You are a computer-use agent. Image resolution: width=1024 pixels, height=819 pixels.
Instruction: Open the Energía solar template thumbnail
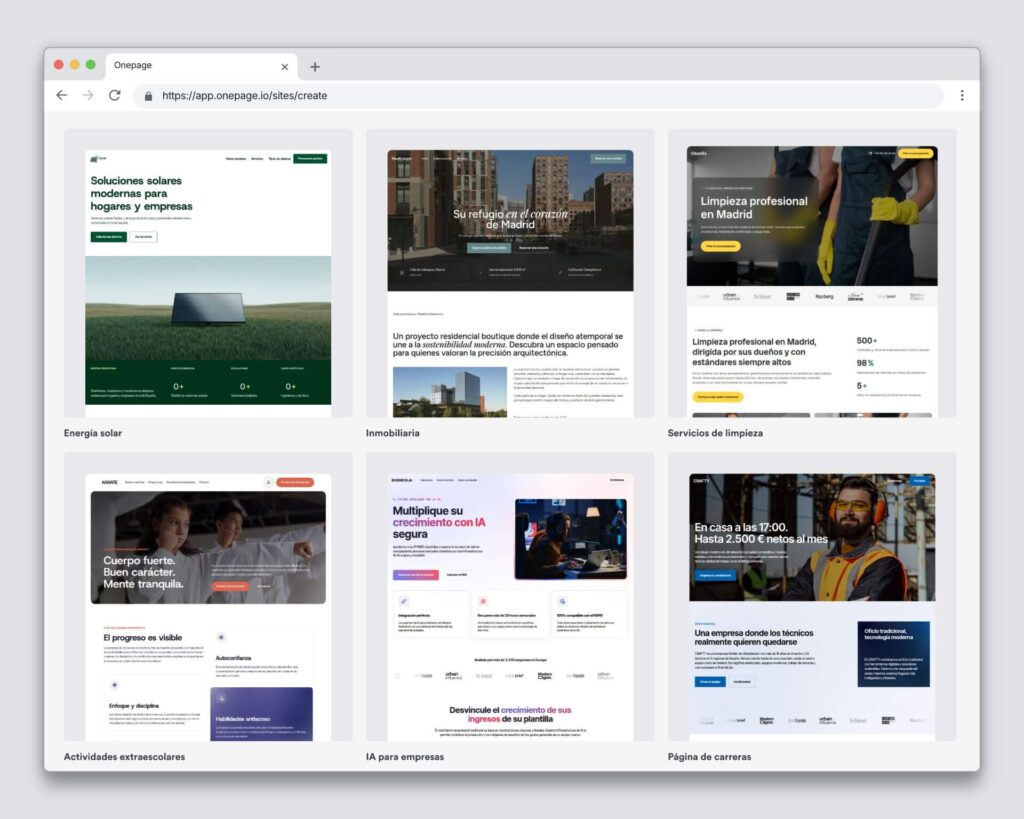click(x=208, y=273)
